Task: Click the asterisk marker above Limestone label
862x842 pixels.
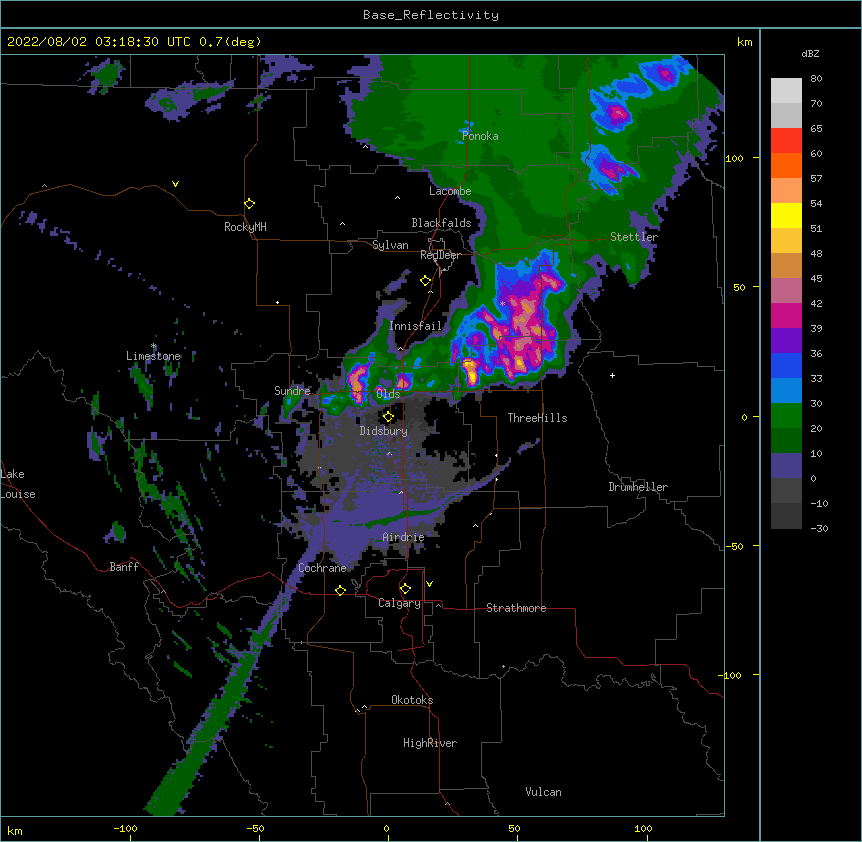Action: pos(154,346)
